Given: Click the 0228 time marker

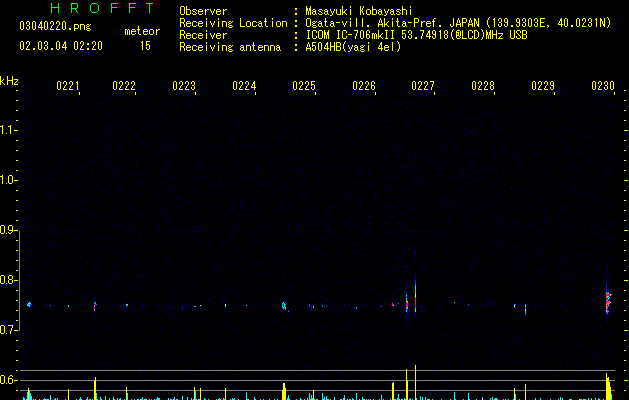Looking at the screenshot, I should click(483, 86).
